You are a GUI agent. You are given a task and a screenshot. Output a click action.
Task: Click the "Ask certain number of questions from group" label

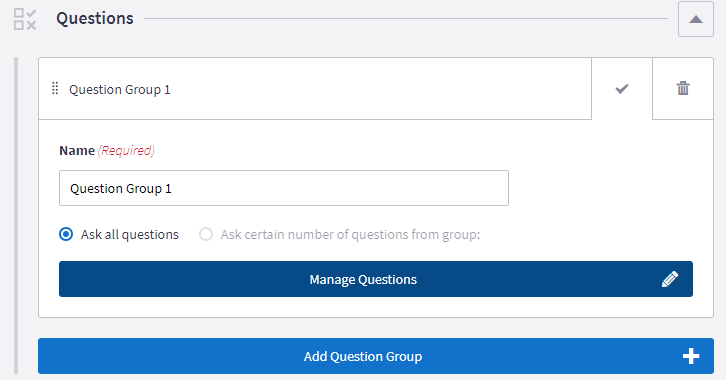click(350, 235)
